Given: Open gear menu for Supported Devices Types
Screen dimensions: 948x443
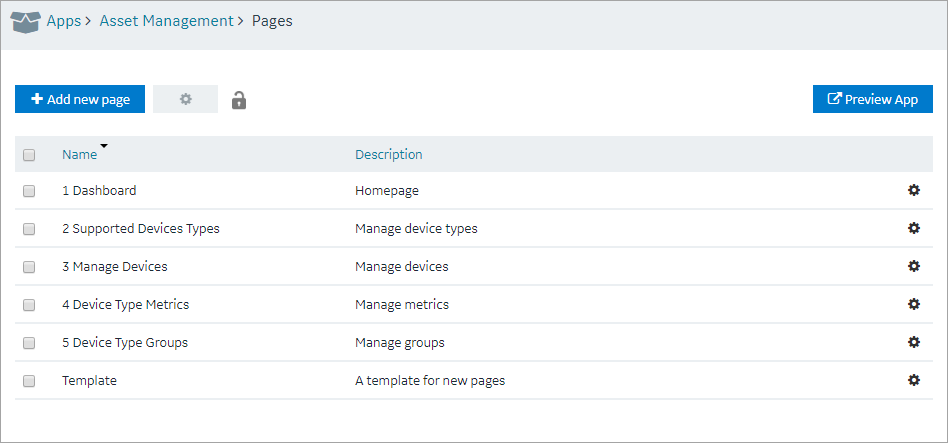Looking at the screenshot, I should [914, 228].
